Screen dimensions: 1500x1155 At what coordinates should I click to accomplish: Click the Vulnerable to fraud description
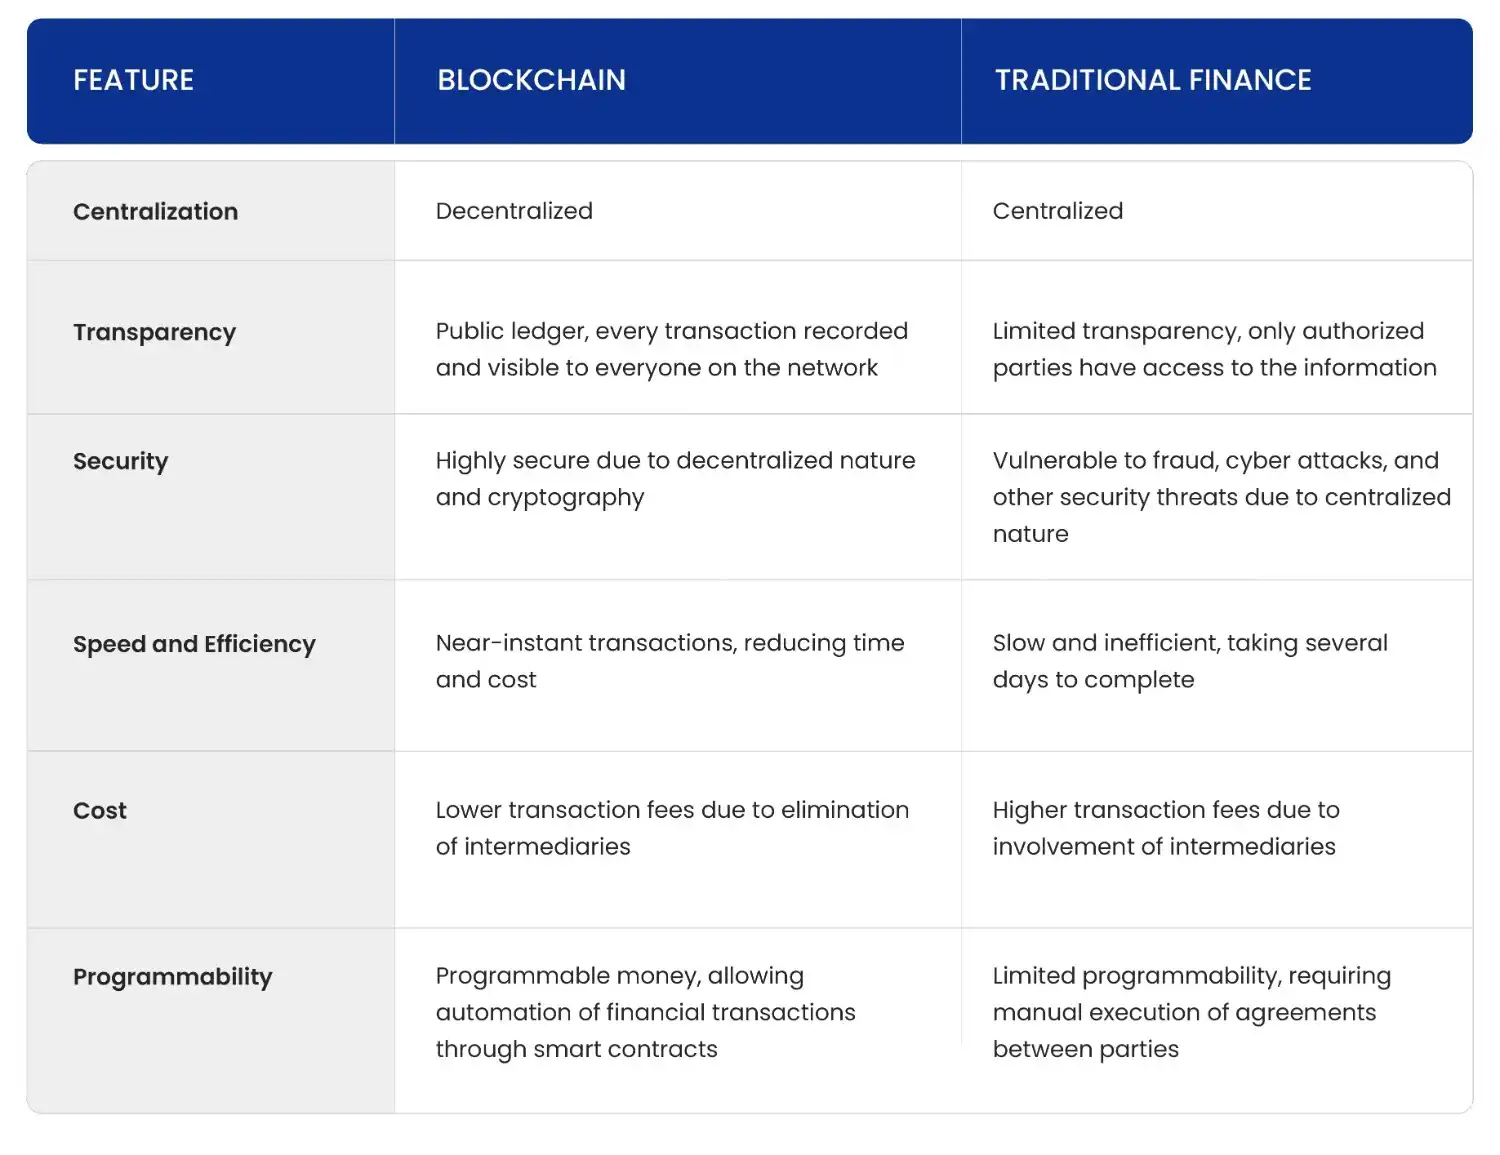(x=1221, y=497)
